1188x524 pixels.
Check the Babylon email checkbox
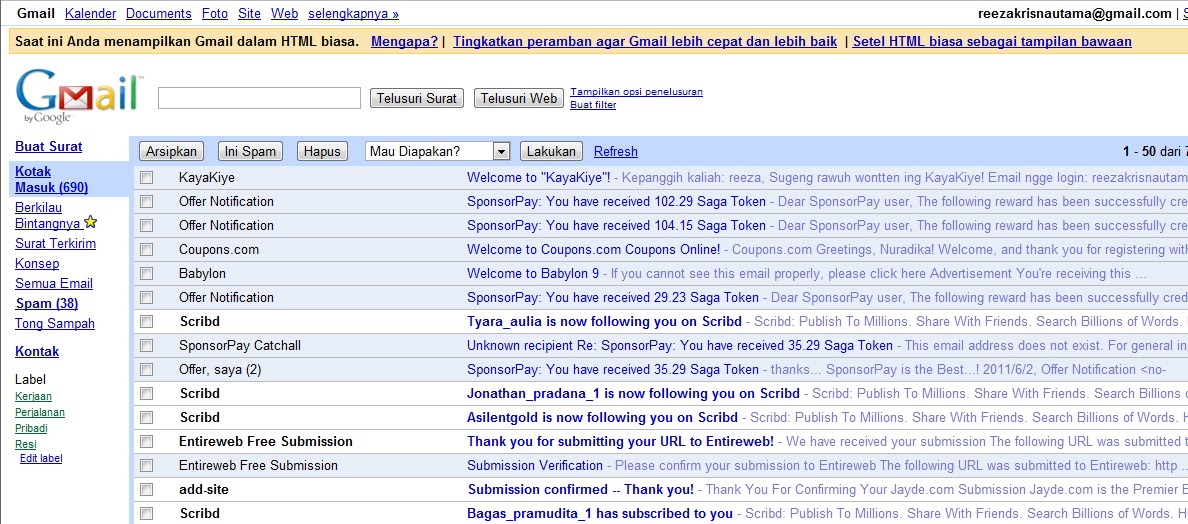point(146,273)
